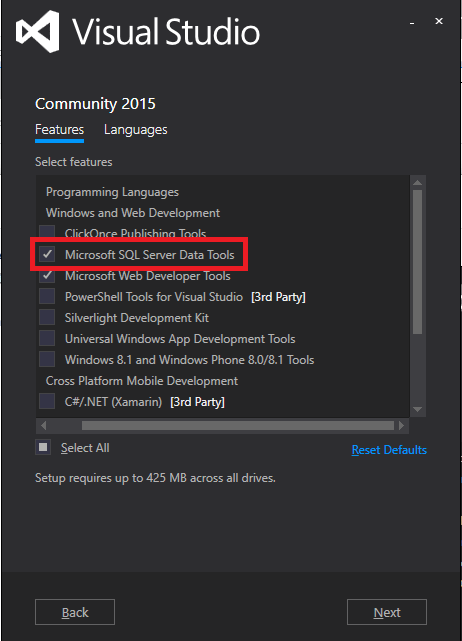Viewport: 462px width, 641px height.
Task: Click the horizontal scrollbar thumb
Action: click(238, 426)
